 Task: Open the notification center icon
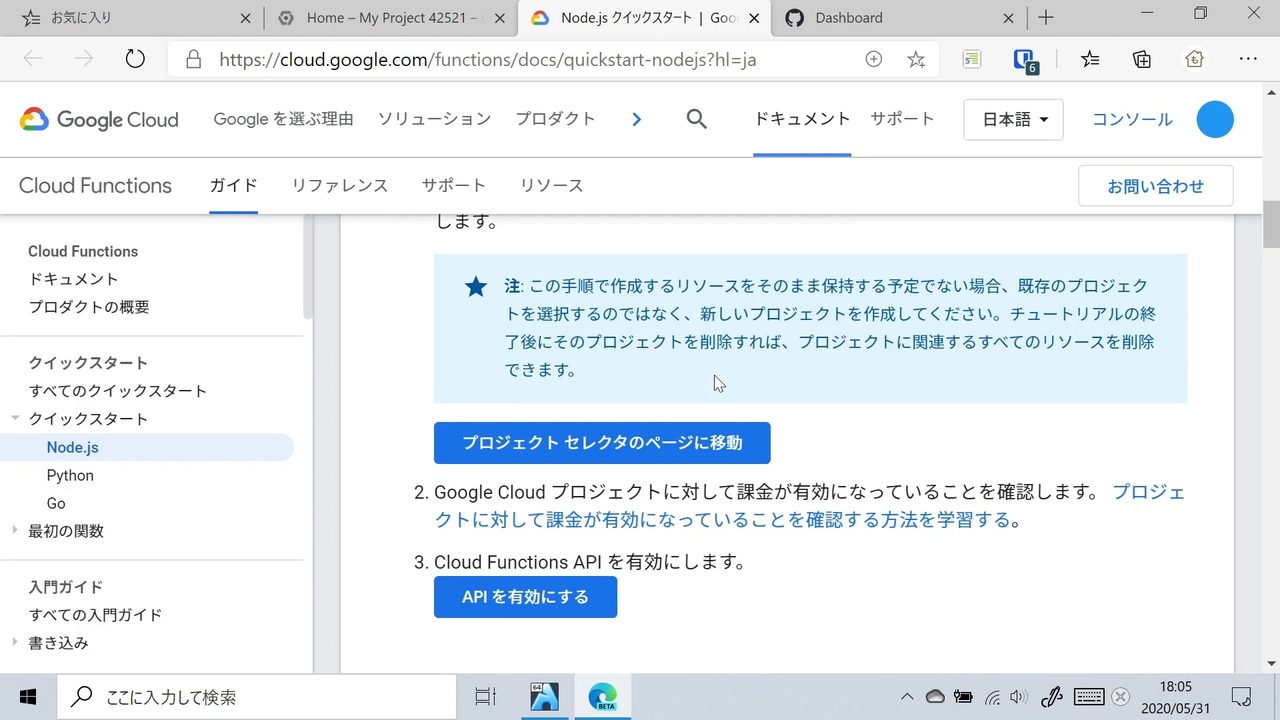(1241, 697)
